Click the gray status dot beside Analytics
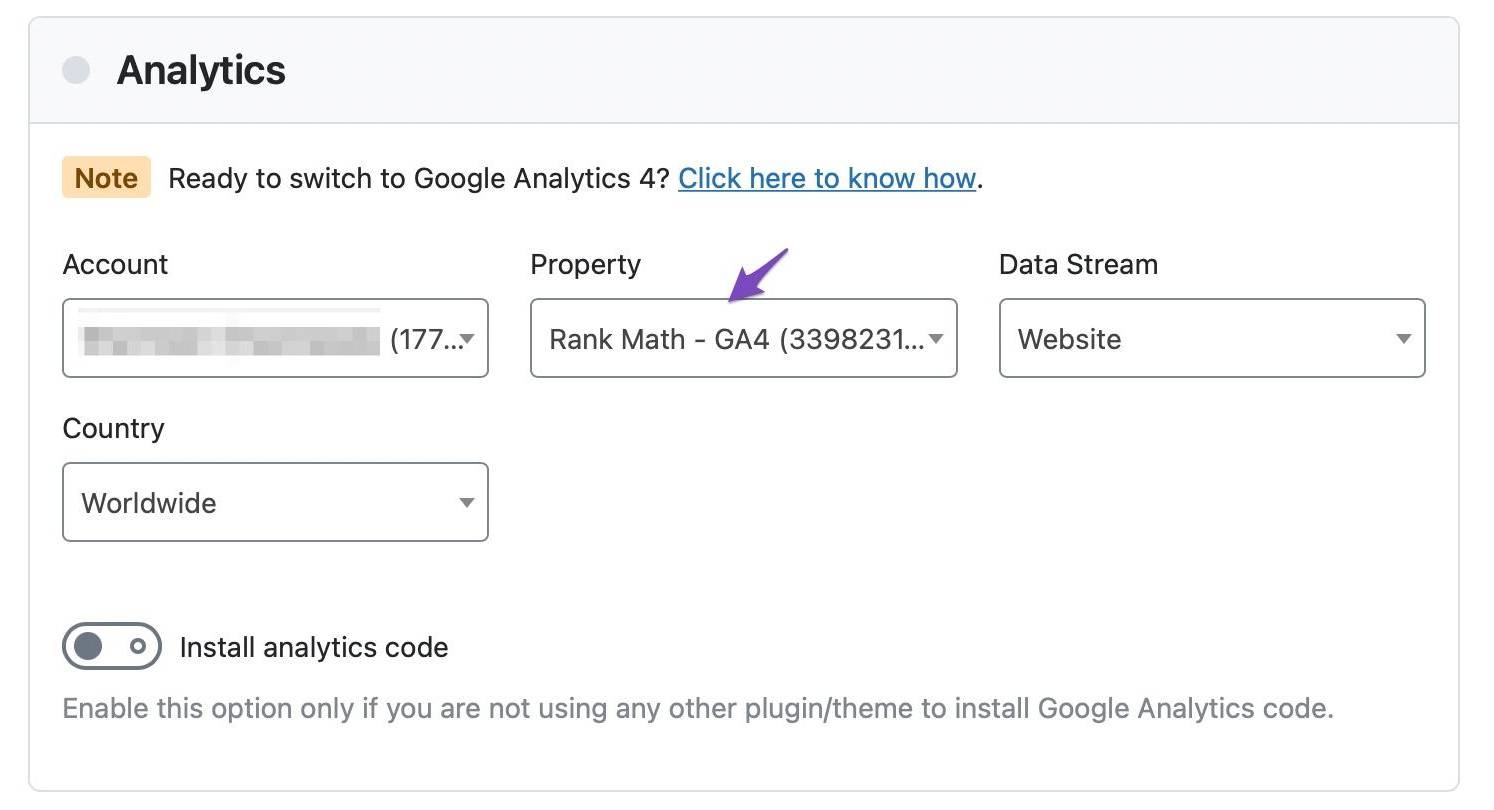The width and height of the screenshot is (1494, 810). pyautogui.click(x=76, y=70)
